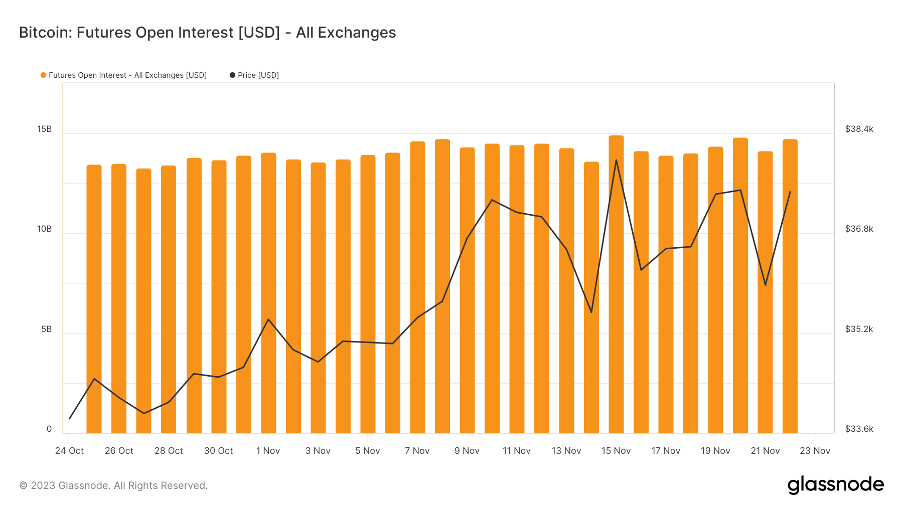This screenshot has height=508, width=904.
Task: Click the $38.4k right axis label
Action: pos(859,130)
